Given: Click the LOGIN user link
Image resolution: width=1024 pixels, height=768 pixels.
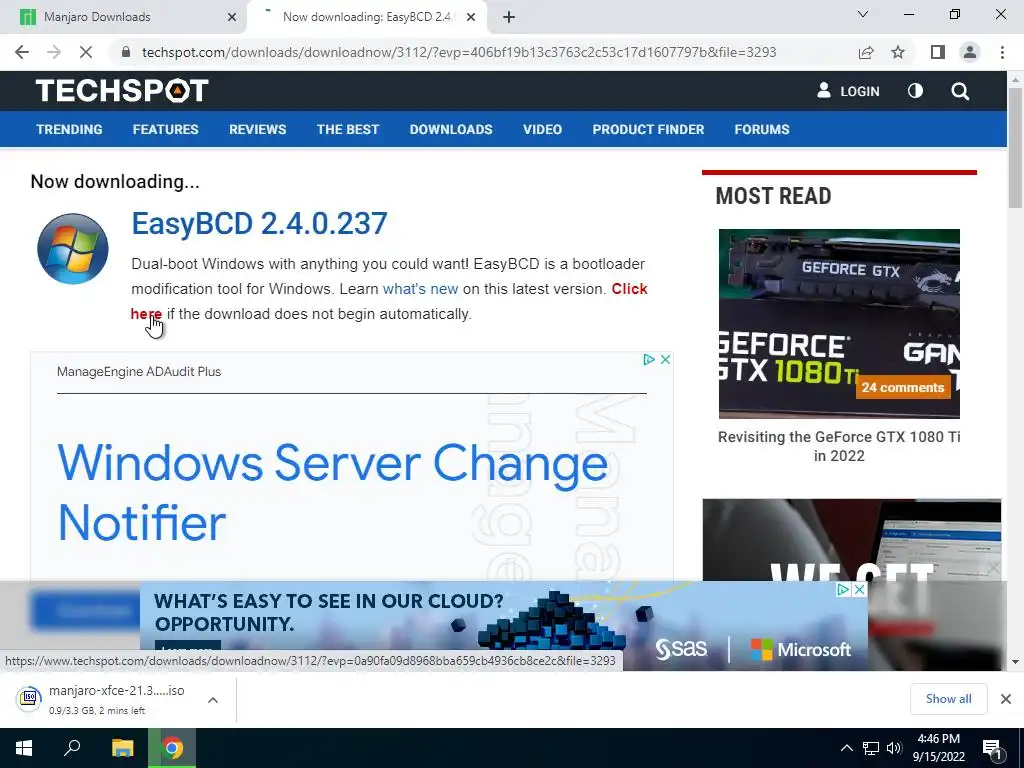Looking at the screenshot, I should coord(848,91).
